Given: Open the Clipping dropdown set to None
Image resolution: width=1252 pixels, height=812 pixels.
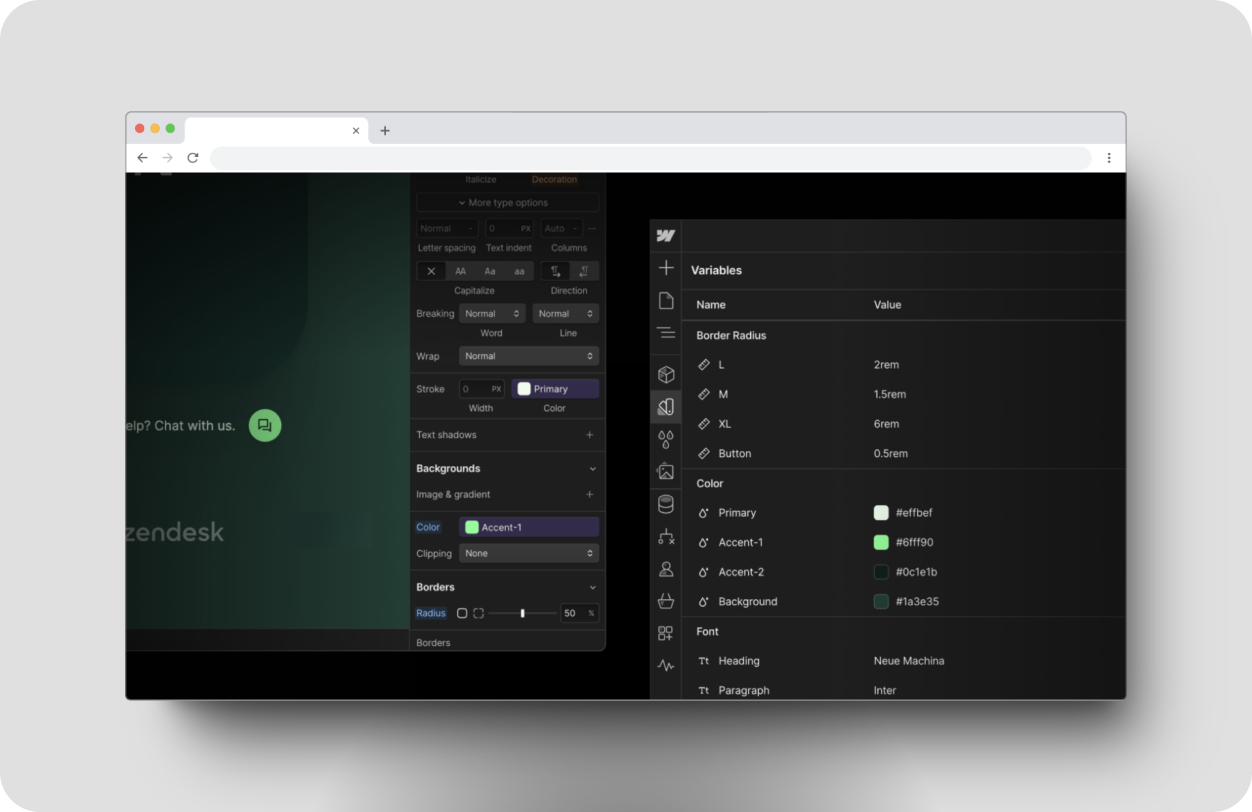Looking at the screenshot, I should (528, 552).
